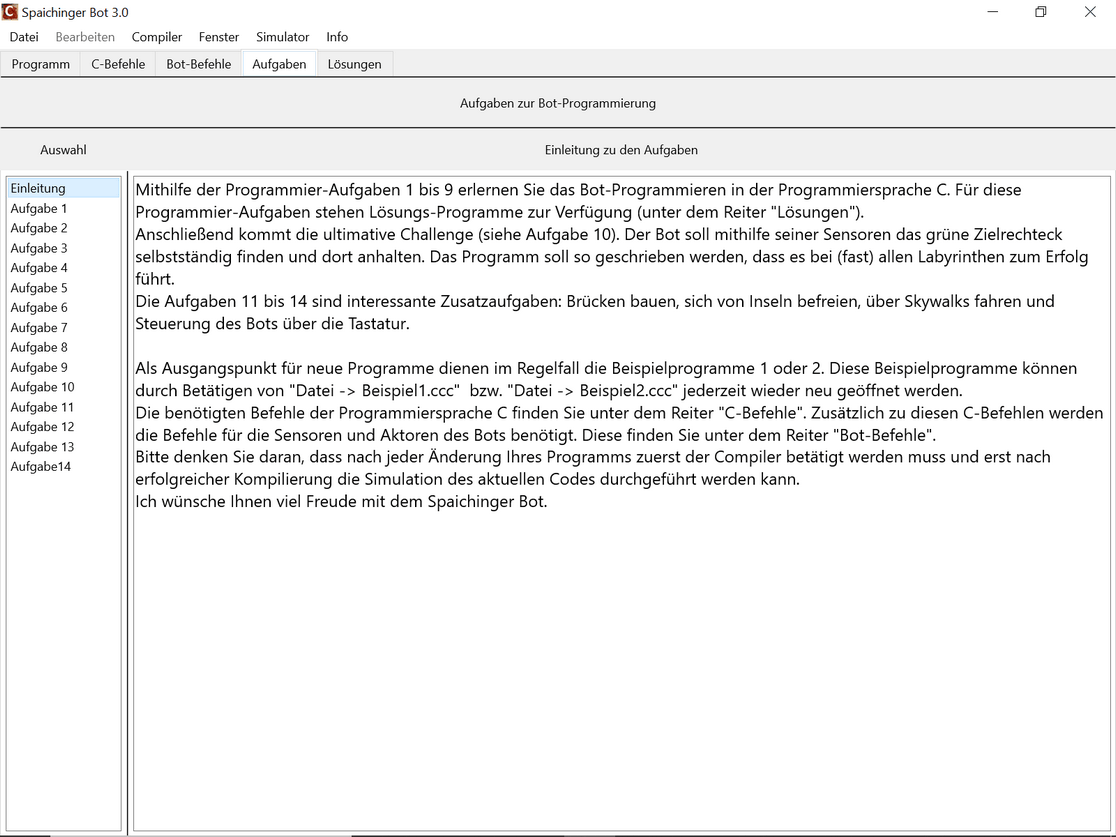
Task: Open the Simulator menu
Action: click(x=283, y=37)
